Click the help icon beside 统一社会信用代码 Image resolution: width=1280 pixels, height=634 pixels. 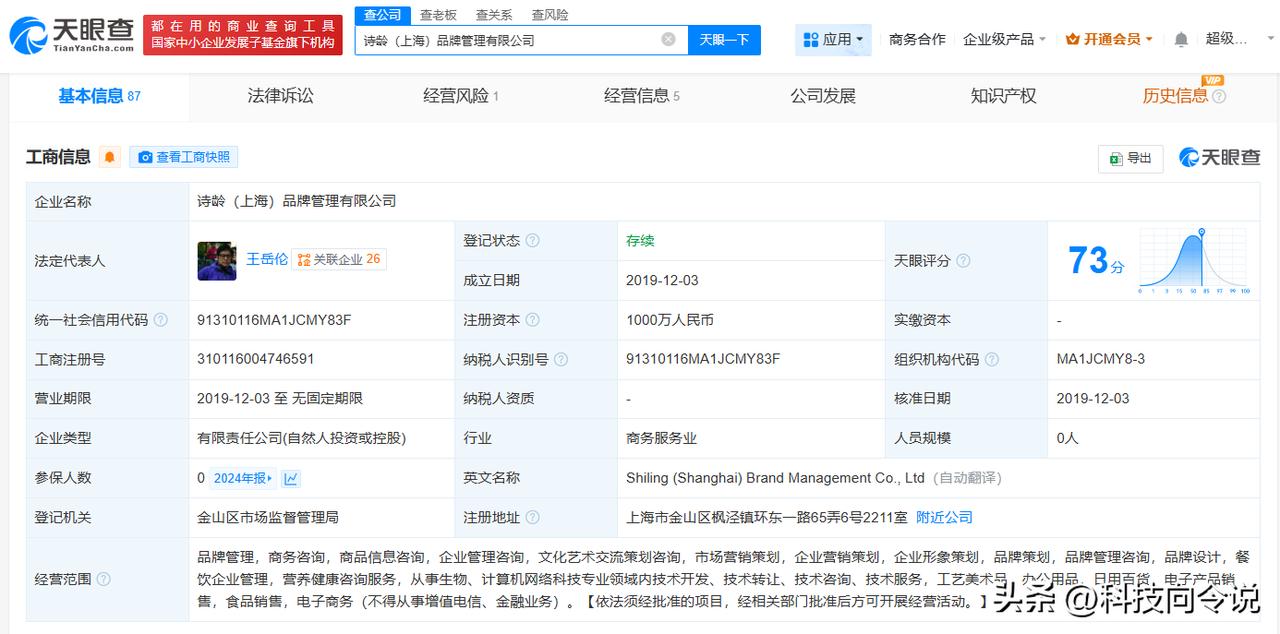[161, 320]
